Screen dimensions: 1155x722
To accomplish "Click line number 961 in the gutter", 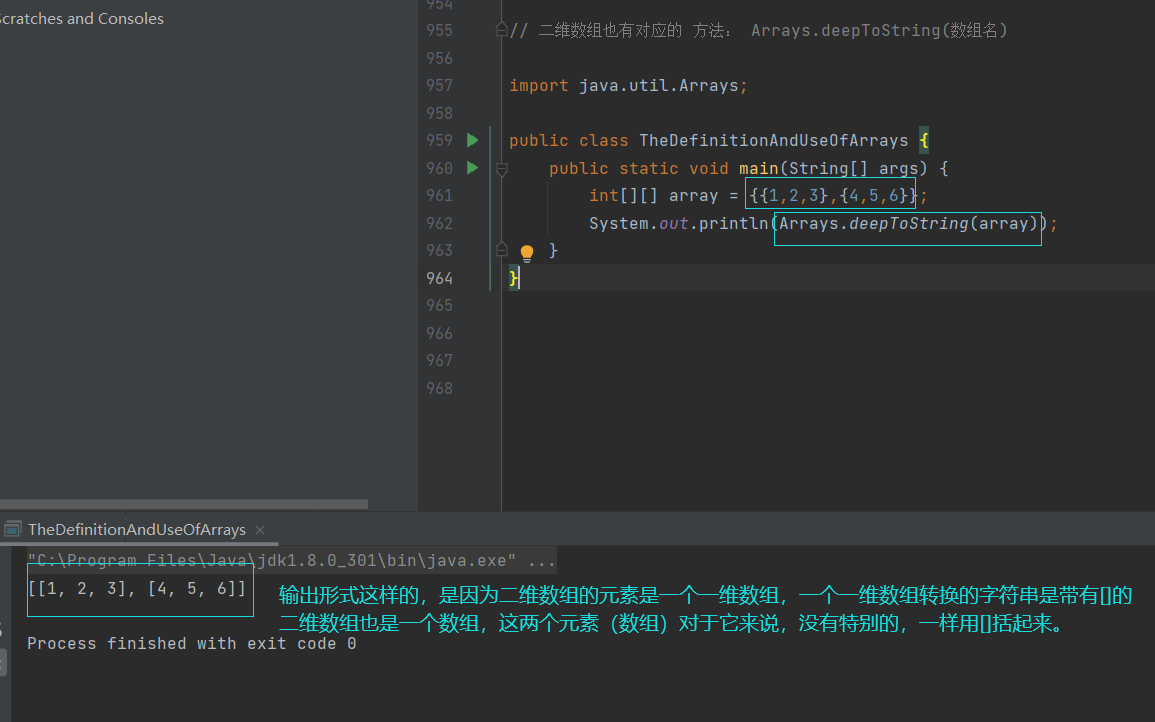I will [439, 195].
